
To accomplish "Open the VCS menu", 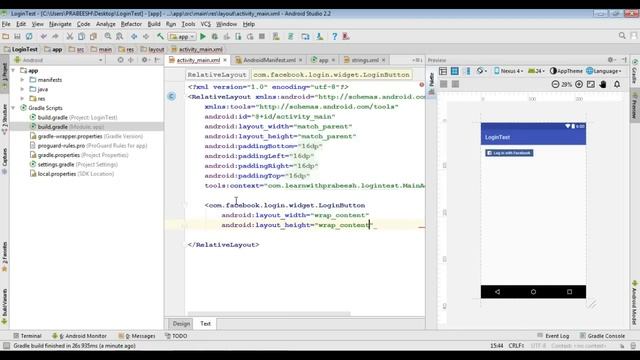I will pos(206,24).
